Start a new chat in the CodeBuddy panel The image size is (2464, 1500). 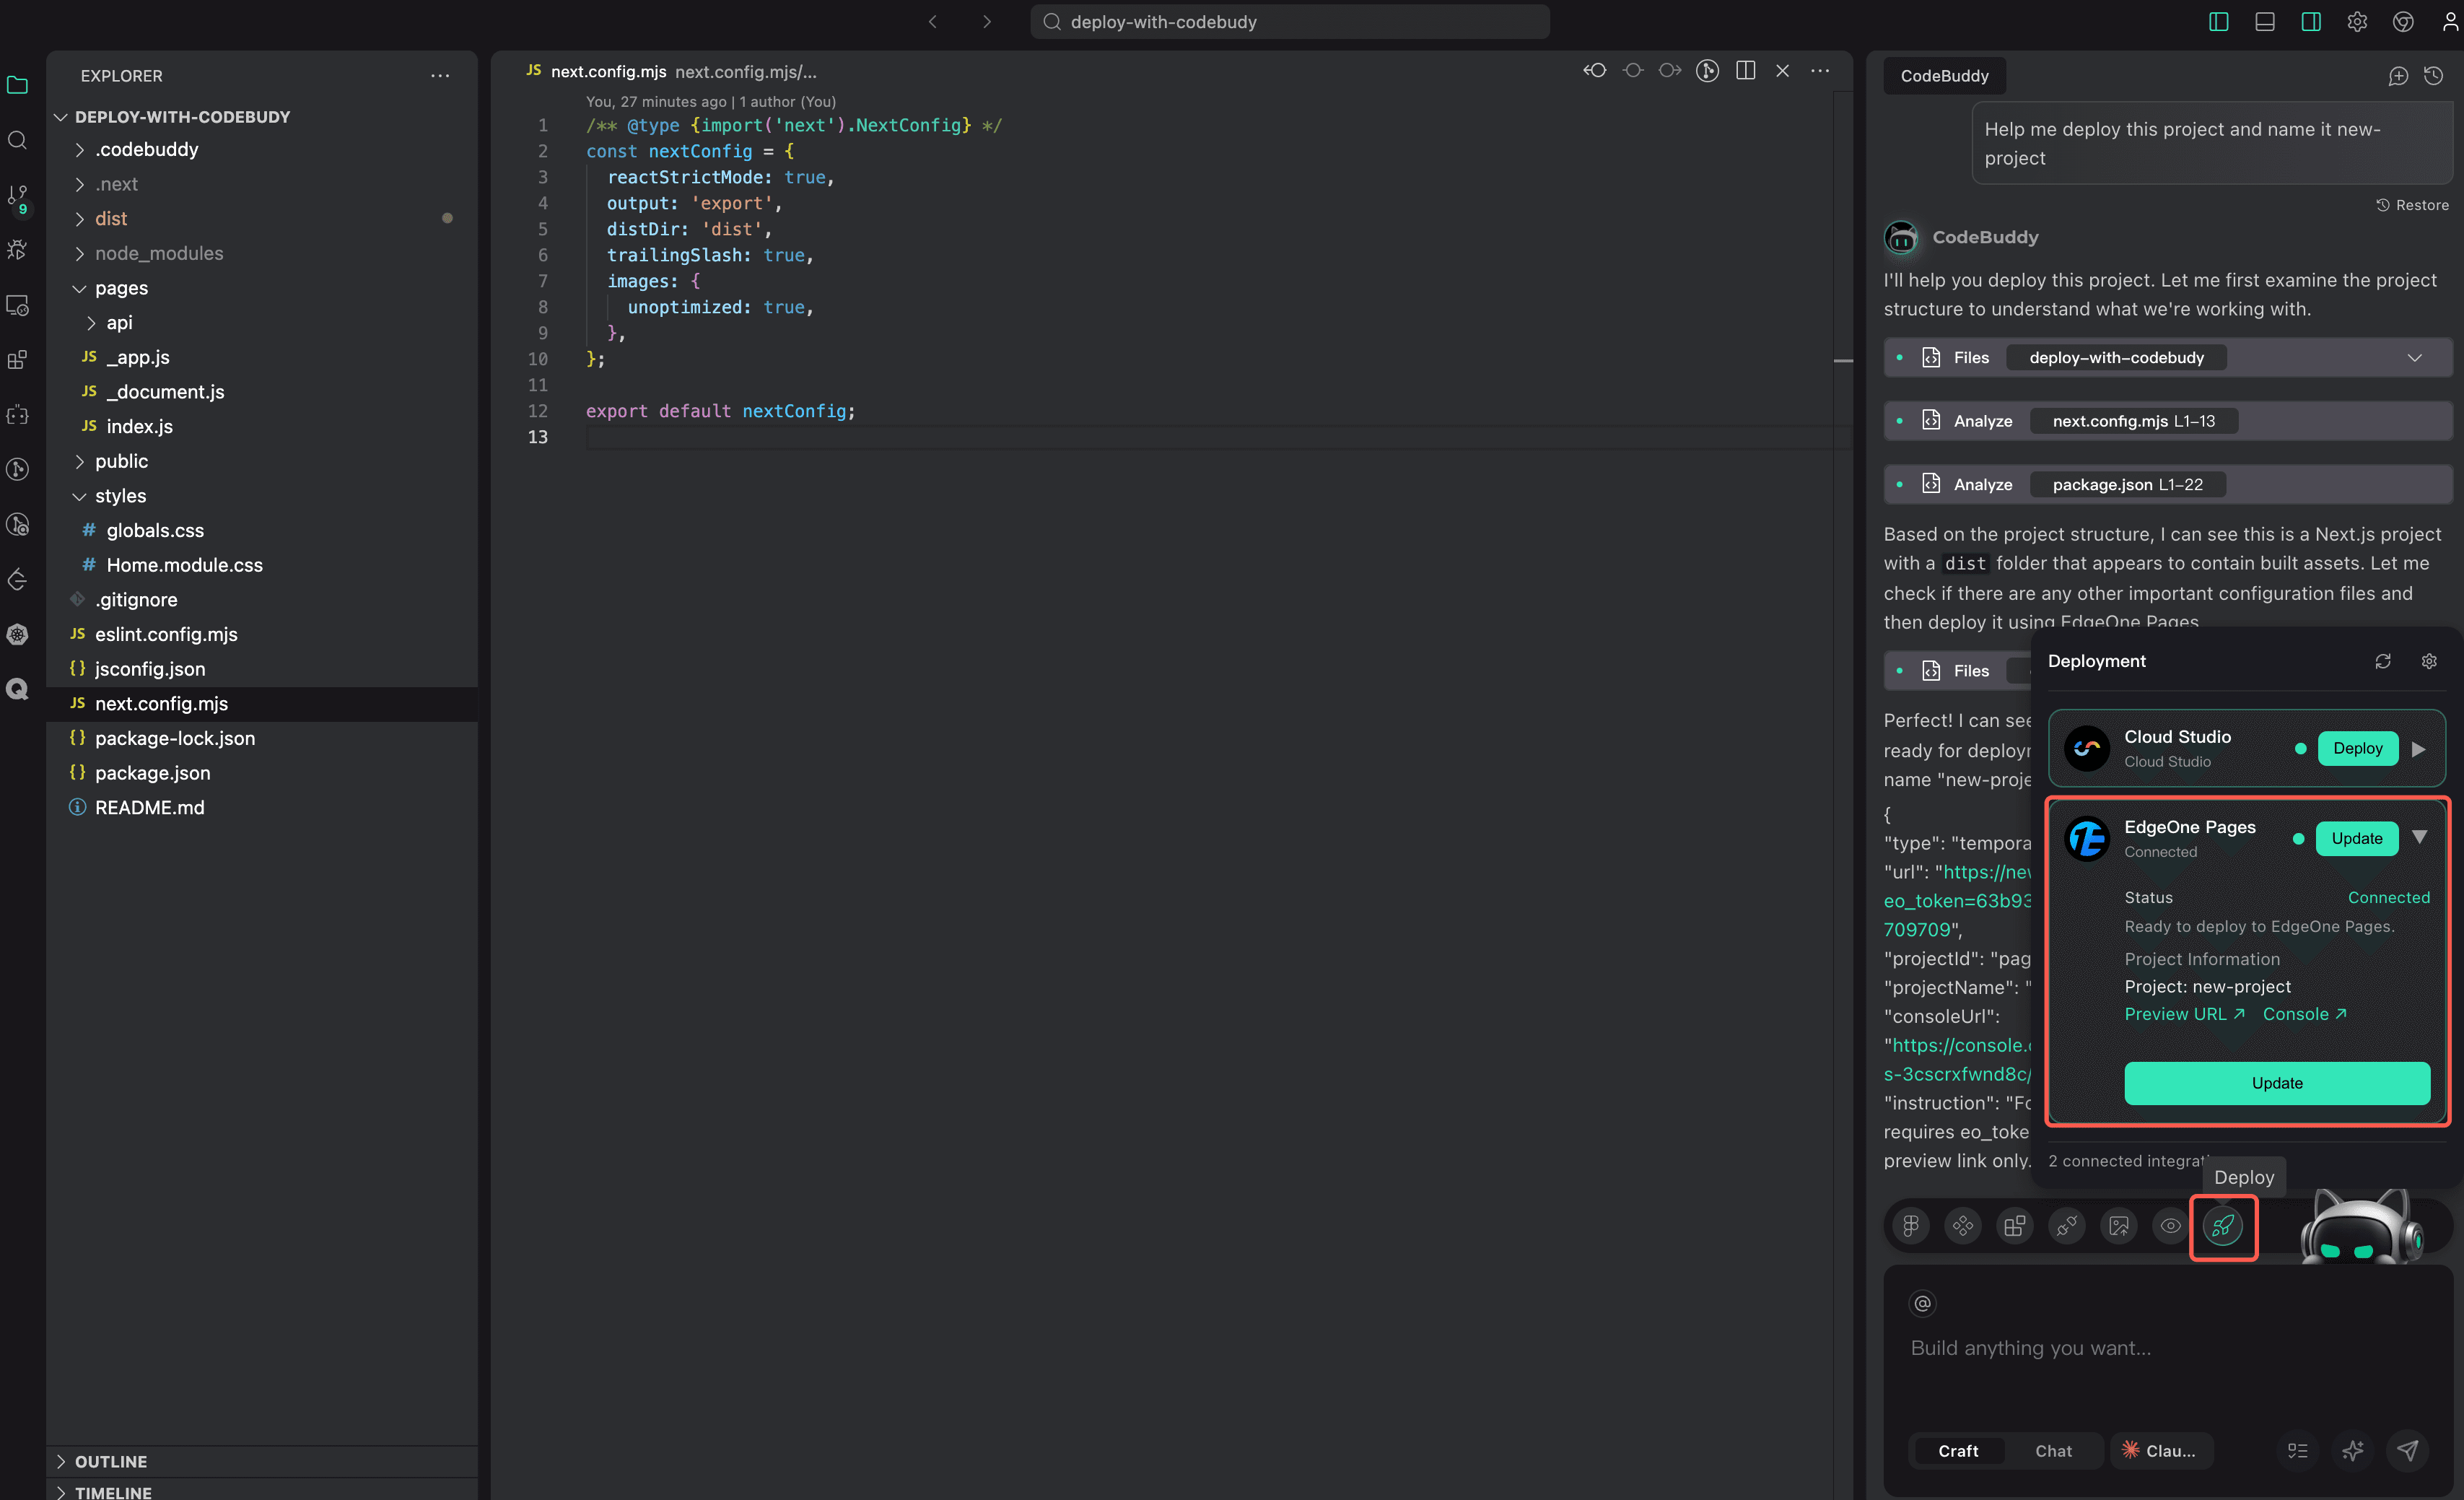tap(2397, 76)
